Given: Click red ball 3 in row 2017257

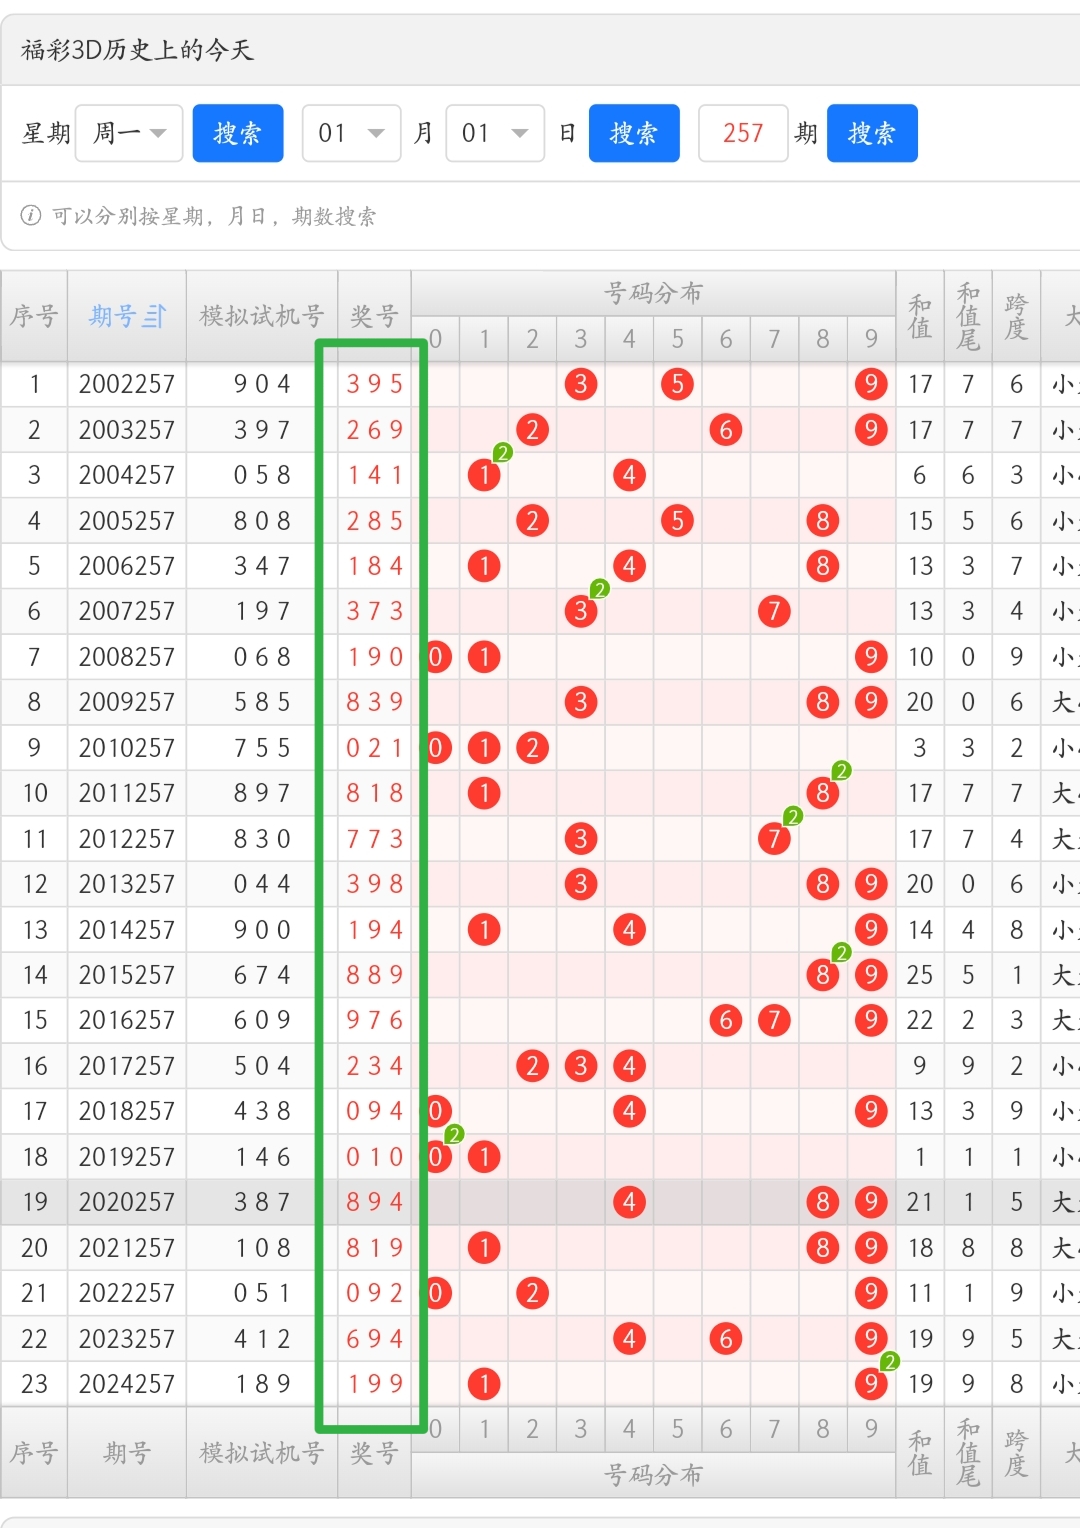Looking at the screenshot, I should [x=581, y=1066].
